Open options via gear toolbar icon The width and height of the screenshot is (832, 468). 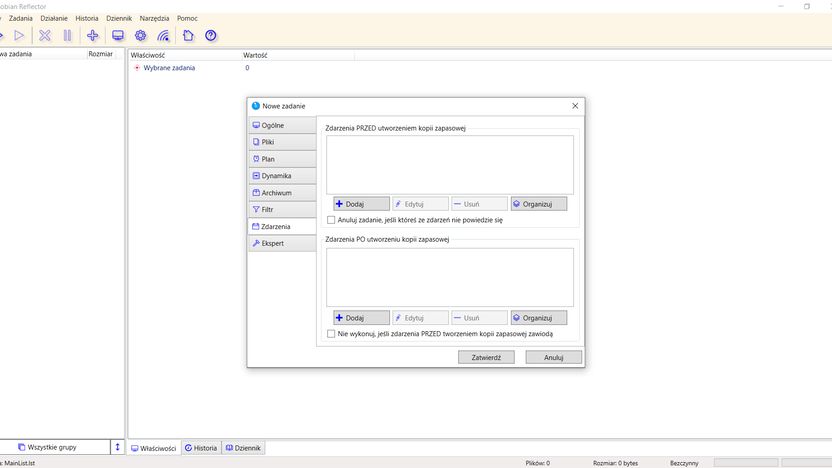point(141,36)
